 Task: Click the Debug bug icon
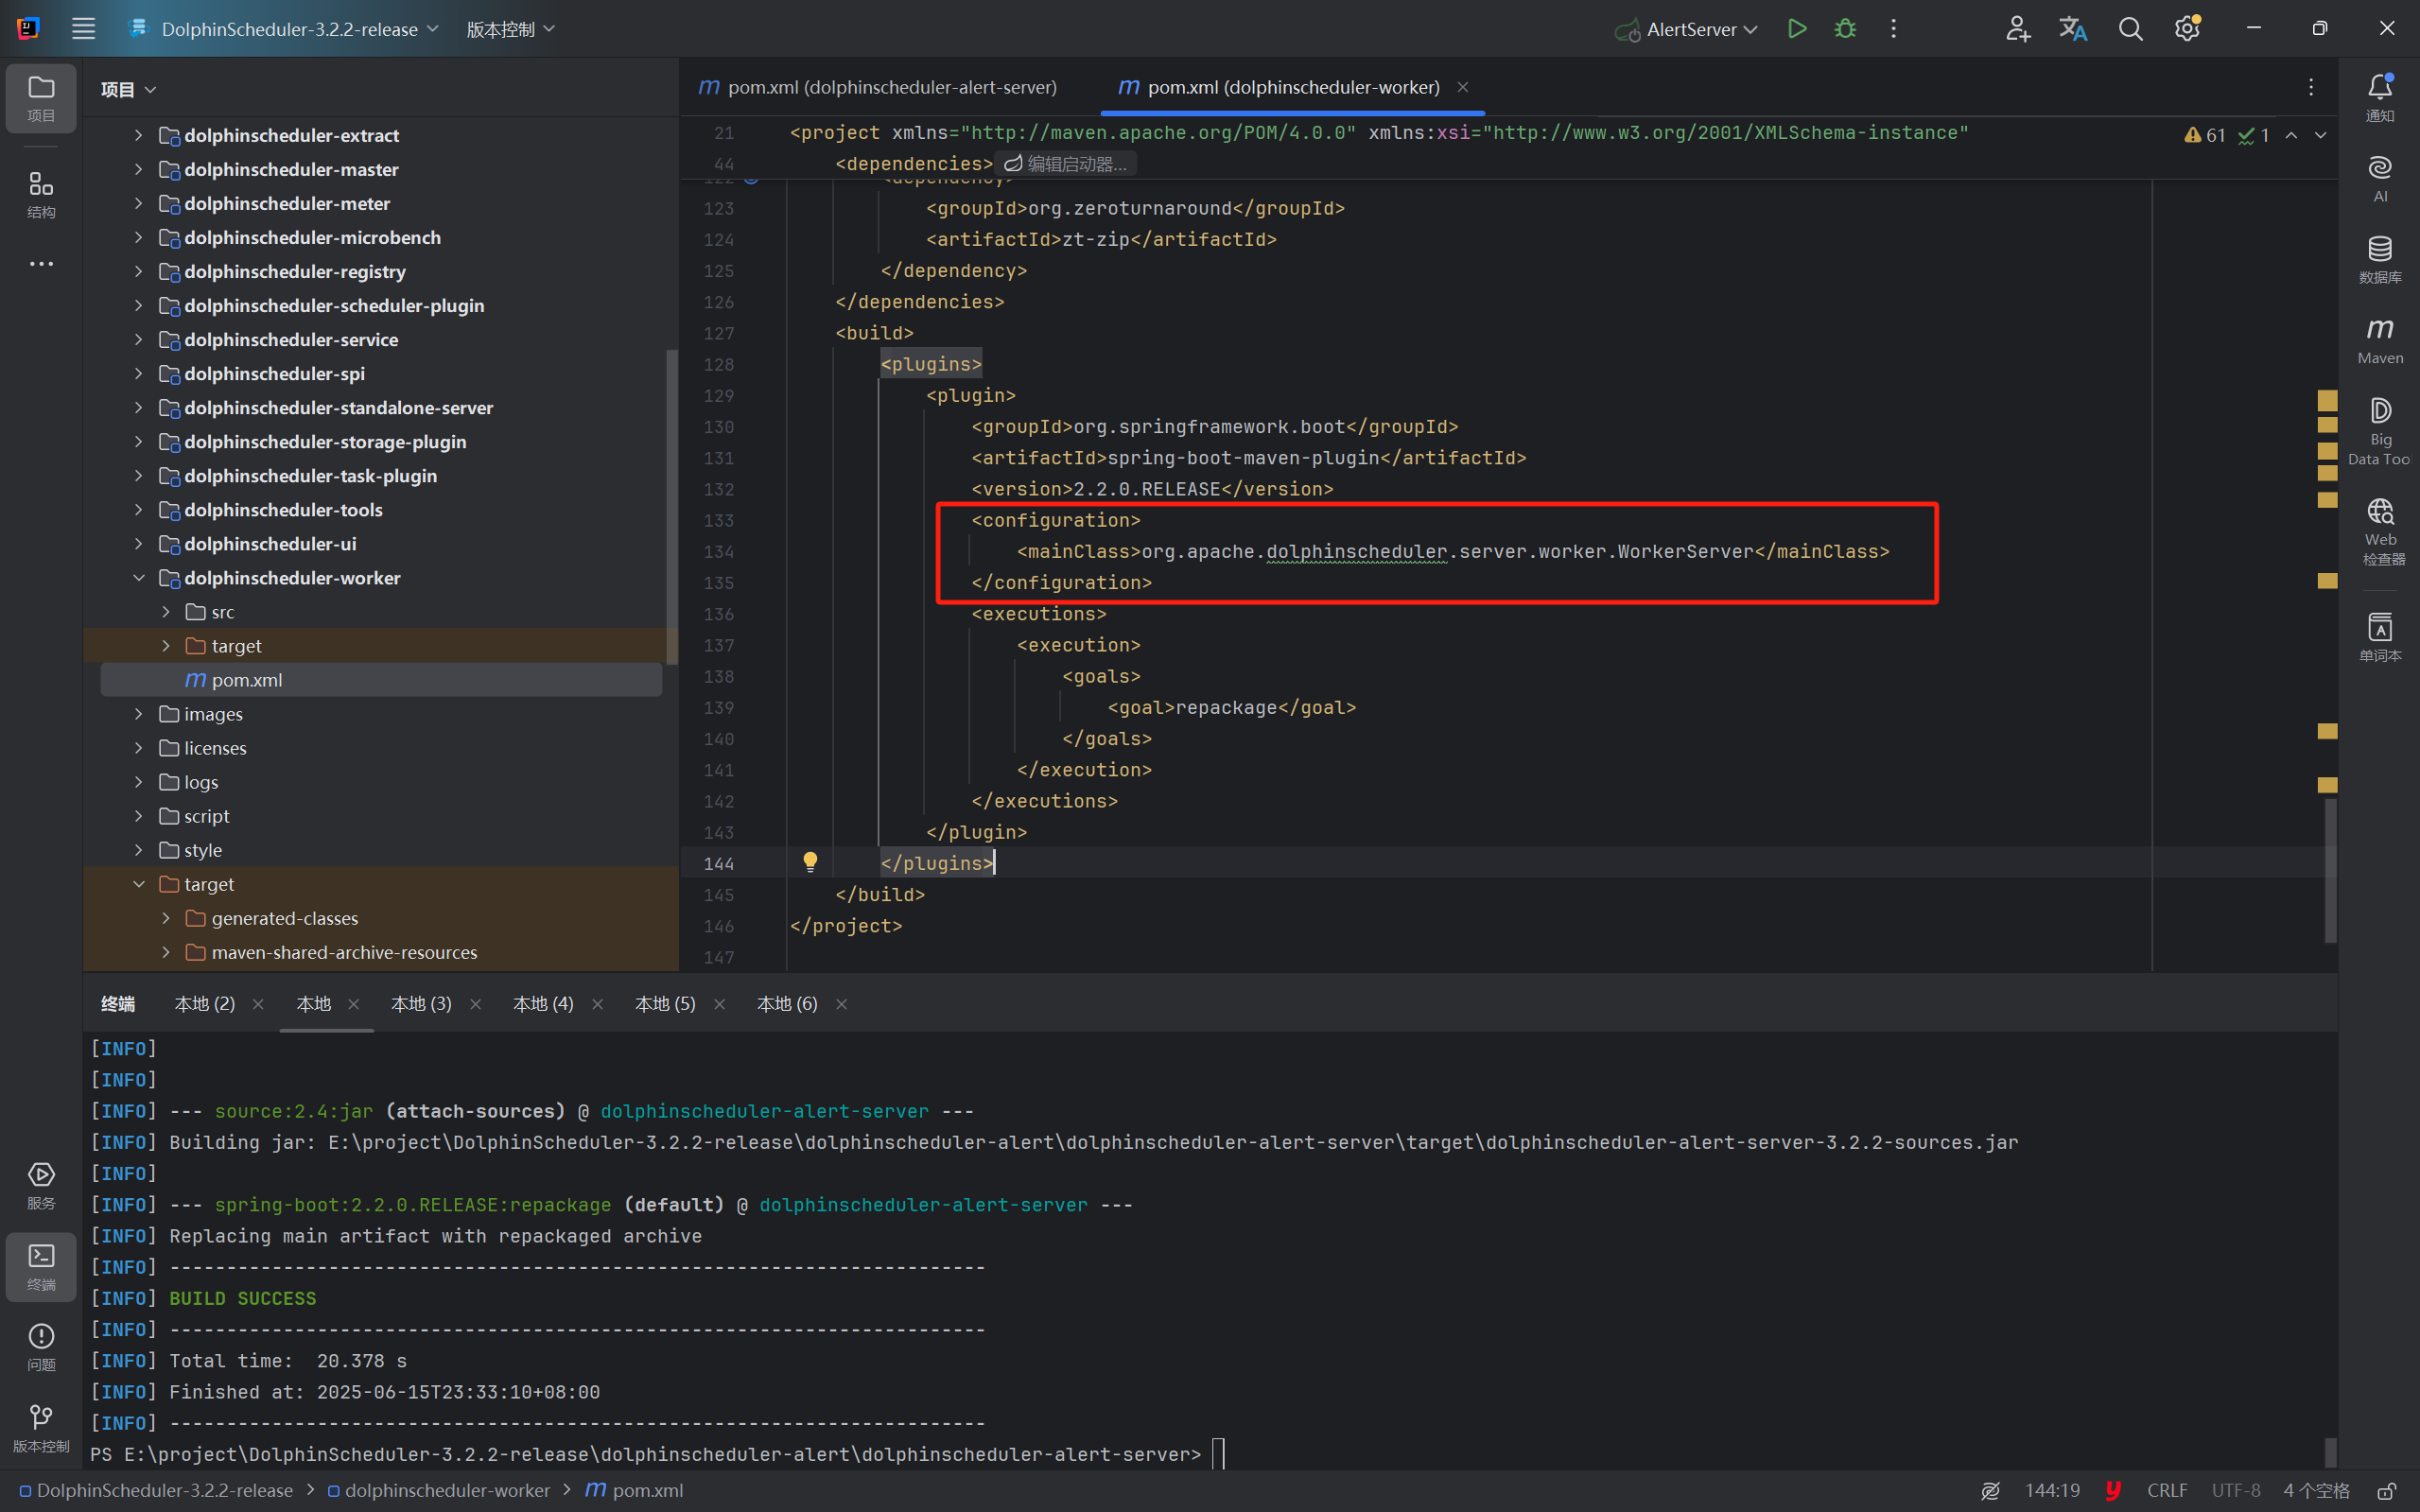pyautogui.click(x=1845, y=29)
